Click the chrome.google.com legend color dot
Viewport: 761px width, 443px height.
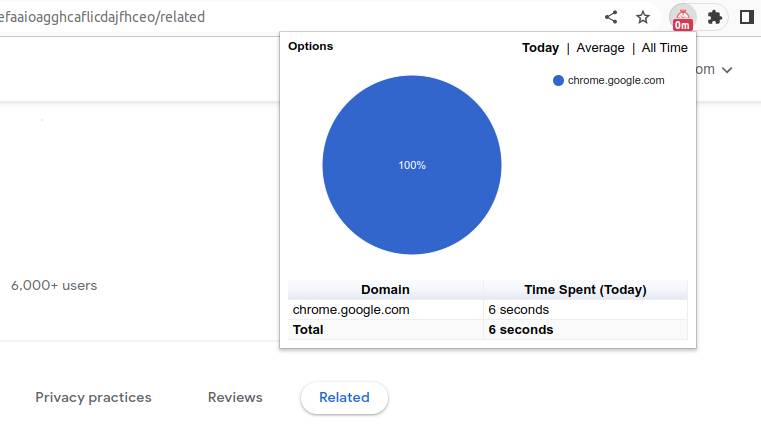[558, 81]
